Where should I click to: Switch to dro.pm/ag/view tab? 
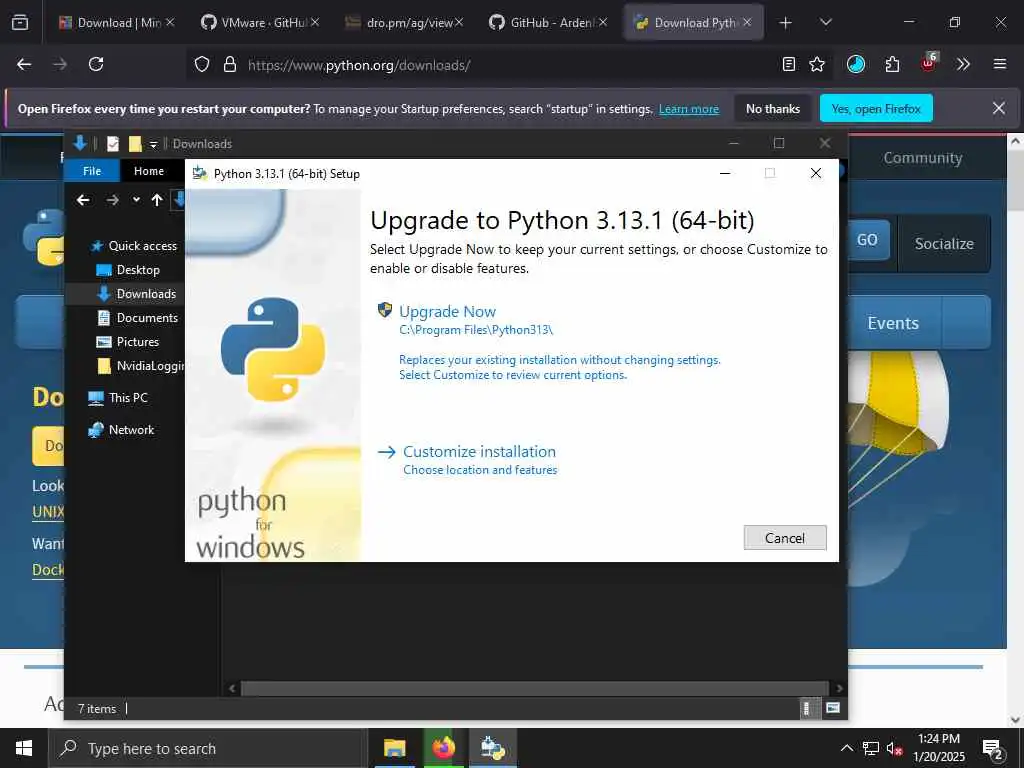click(405, 22)
